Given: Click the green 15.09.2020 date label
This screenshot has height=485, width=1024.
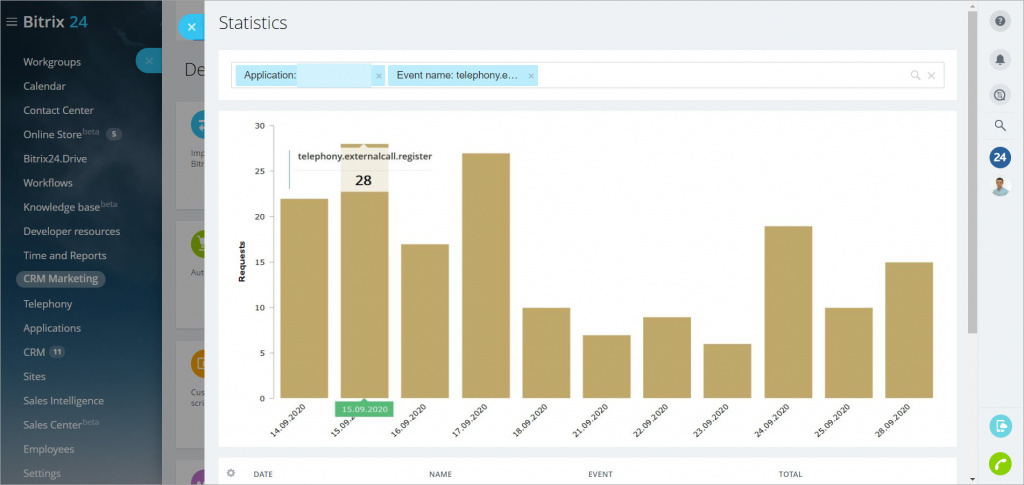Looking at the screenshot, I should (364, 409).
